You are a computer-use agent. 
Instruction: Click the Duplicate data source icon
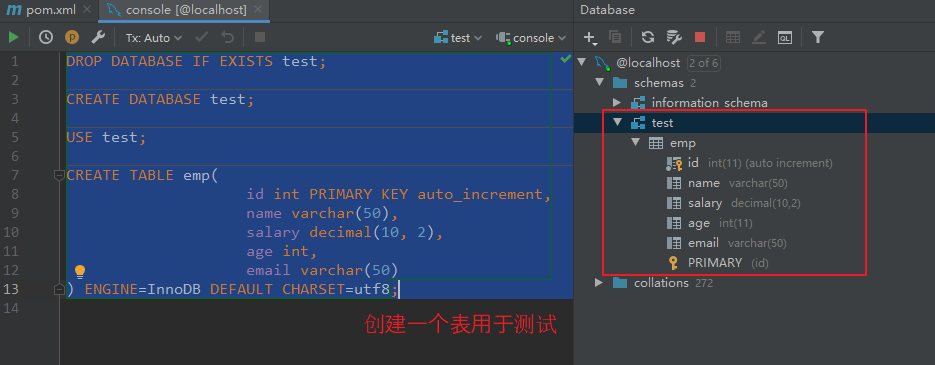coord(615,38)
